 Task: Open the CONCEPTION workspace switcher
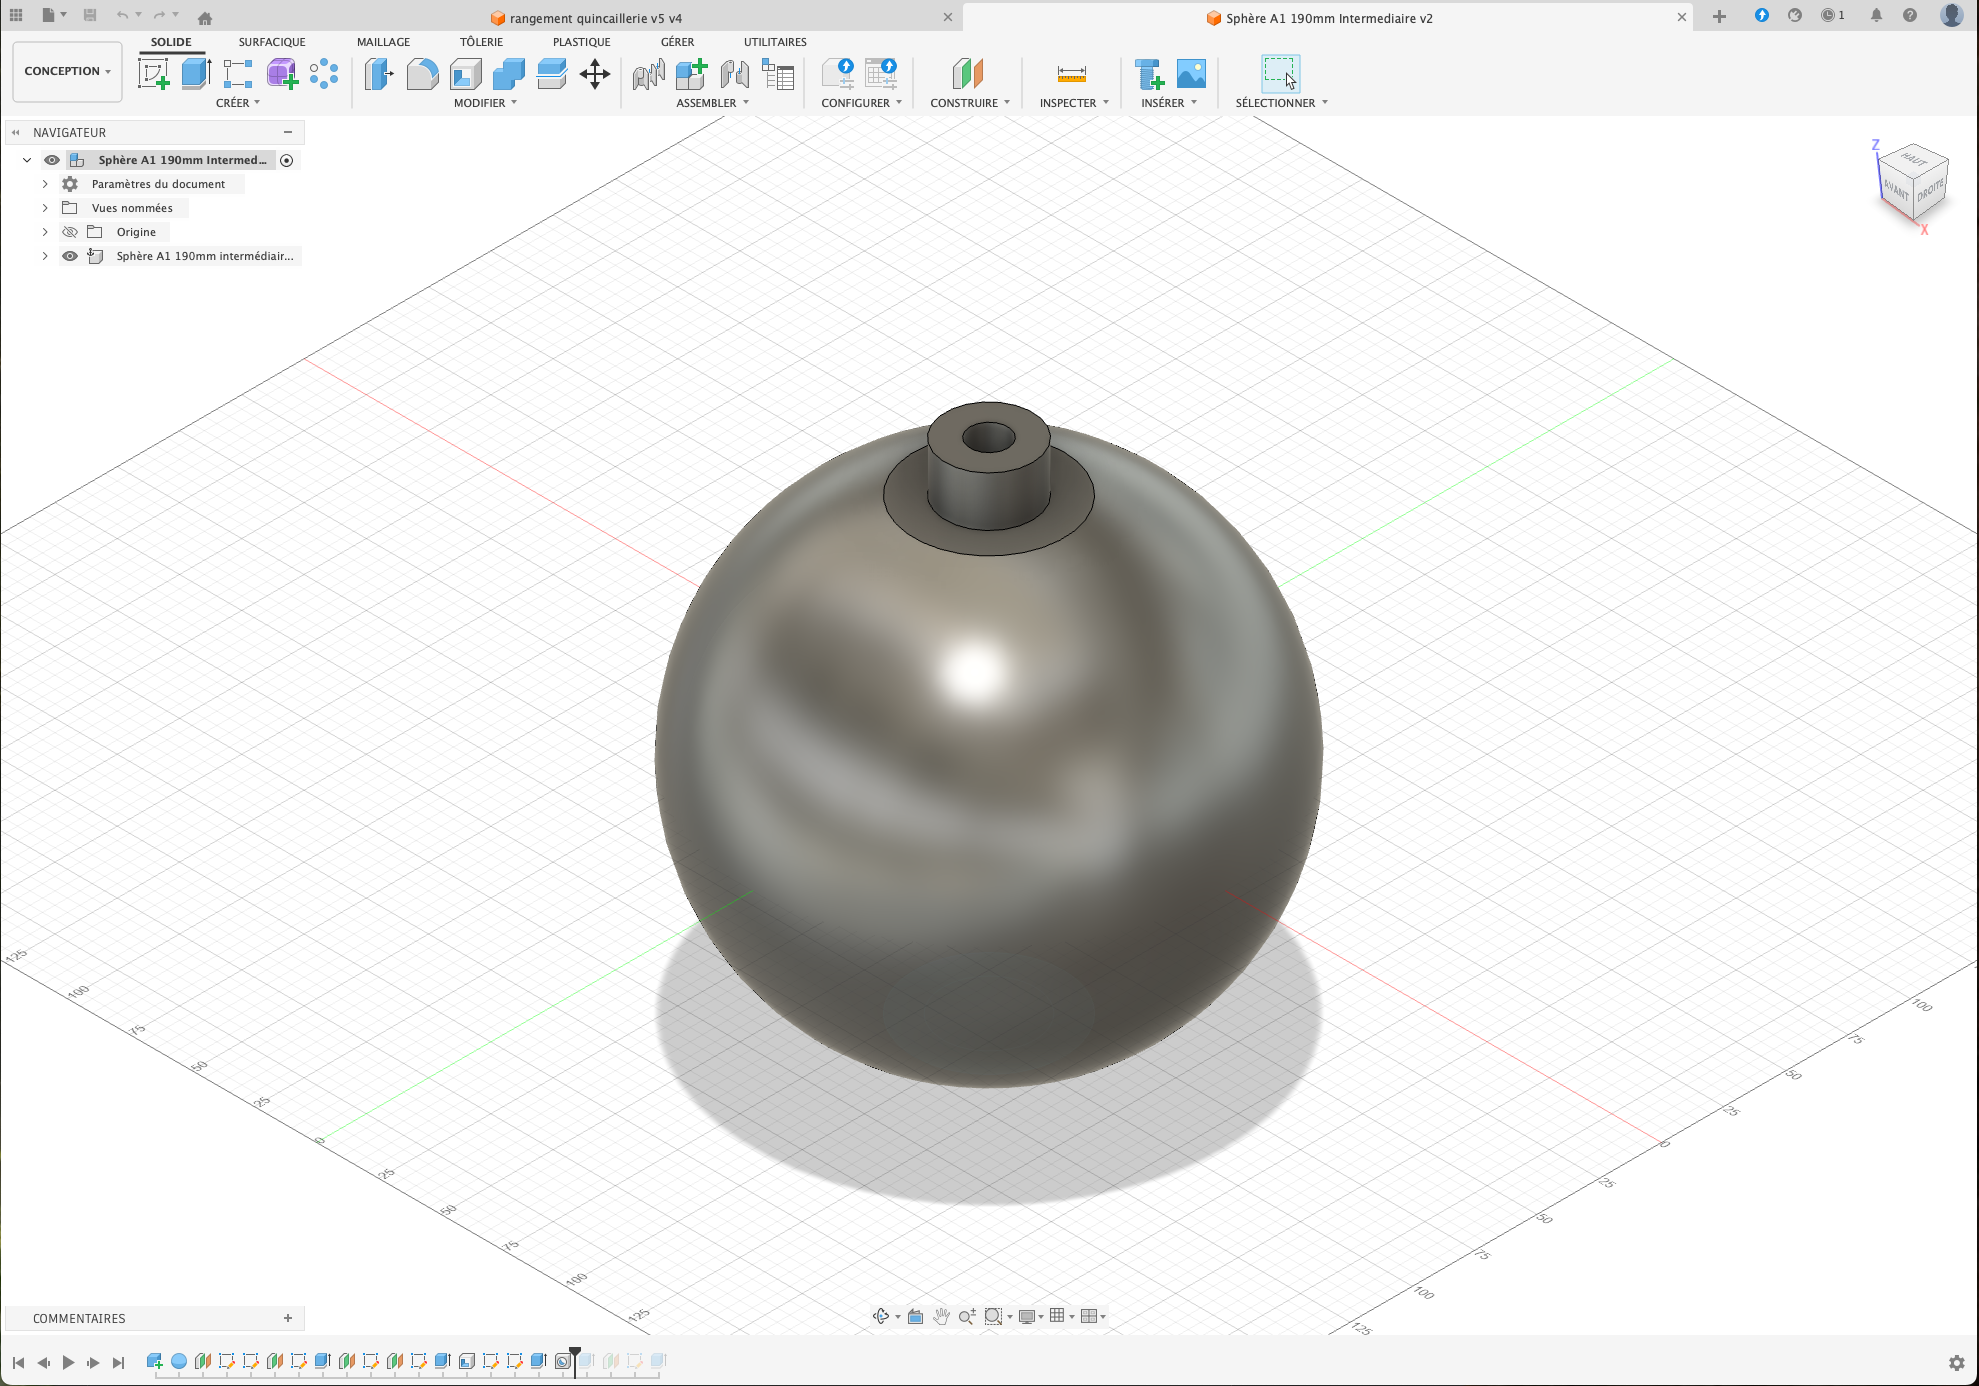click(x=66, y=71)
